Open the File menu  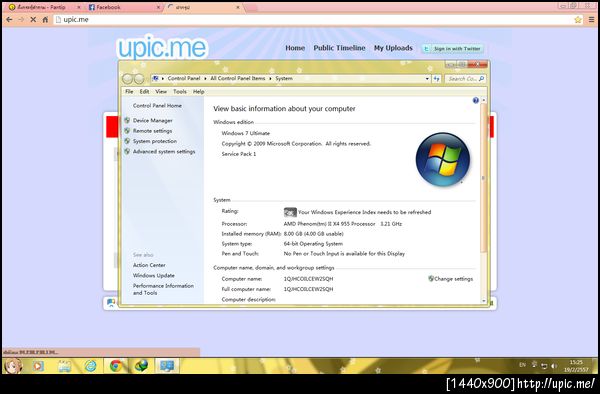tap(129, 92)
